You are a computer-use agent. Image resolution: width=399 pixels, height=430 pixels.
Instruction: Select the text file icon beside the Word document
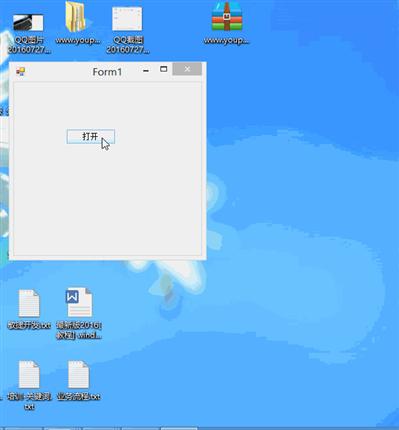pyautogui.click(x=29, y=303)
